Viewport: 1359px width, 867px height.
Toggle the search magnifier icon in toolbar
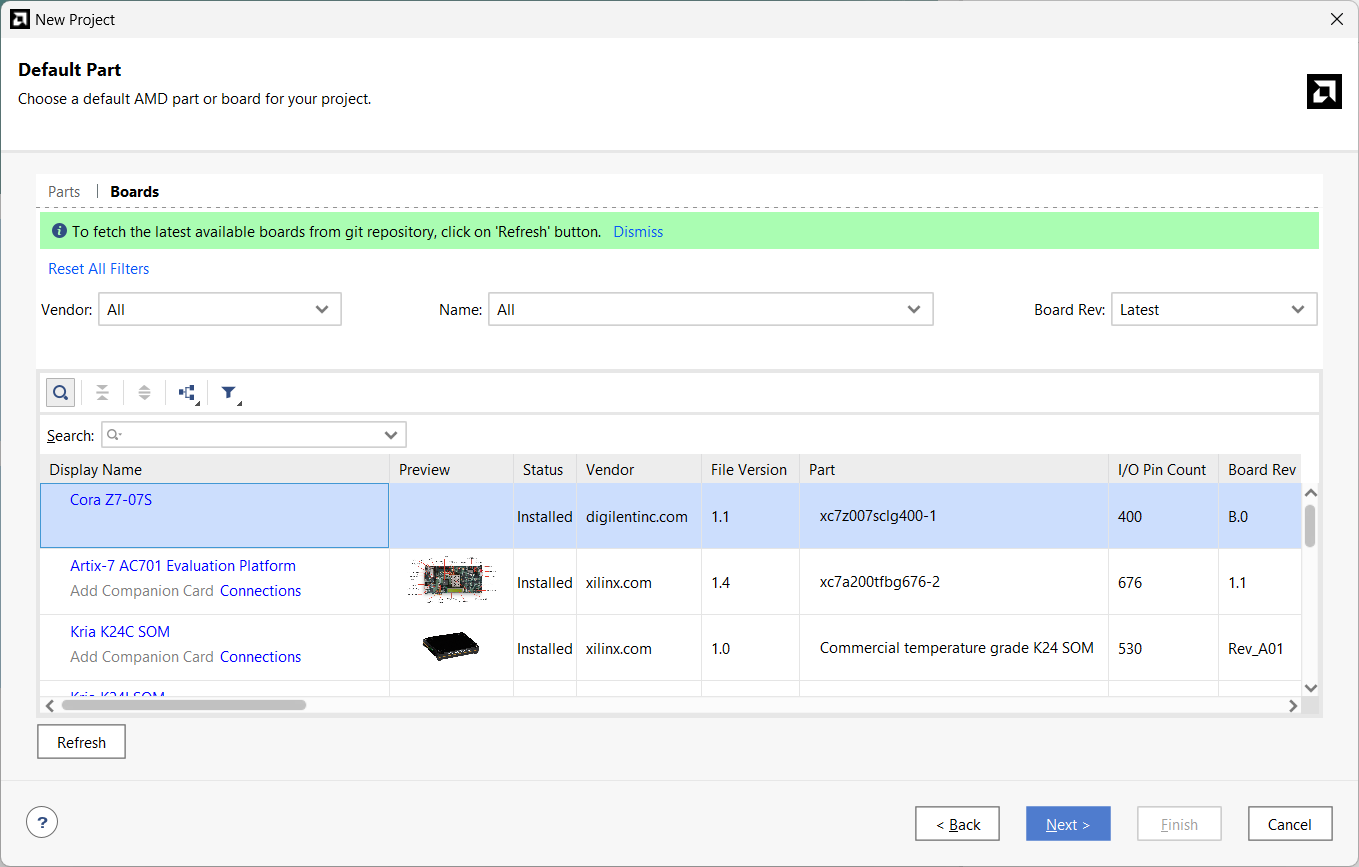[x=61, y=393]
